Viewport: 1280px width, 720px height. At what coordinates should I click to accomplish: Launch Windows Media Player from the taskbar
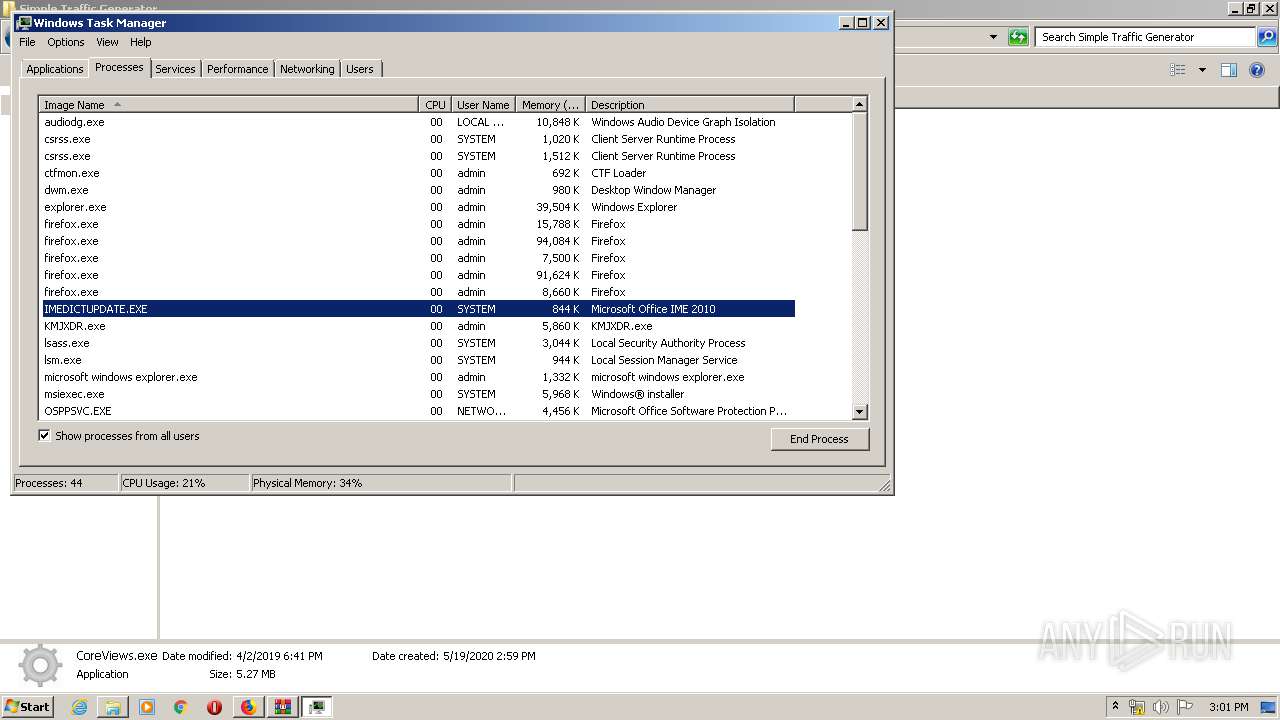[x=147, y=707]
